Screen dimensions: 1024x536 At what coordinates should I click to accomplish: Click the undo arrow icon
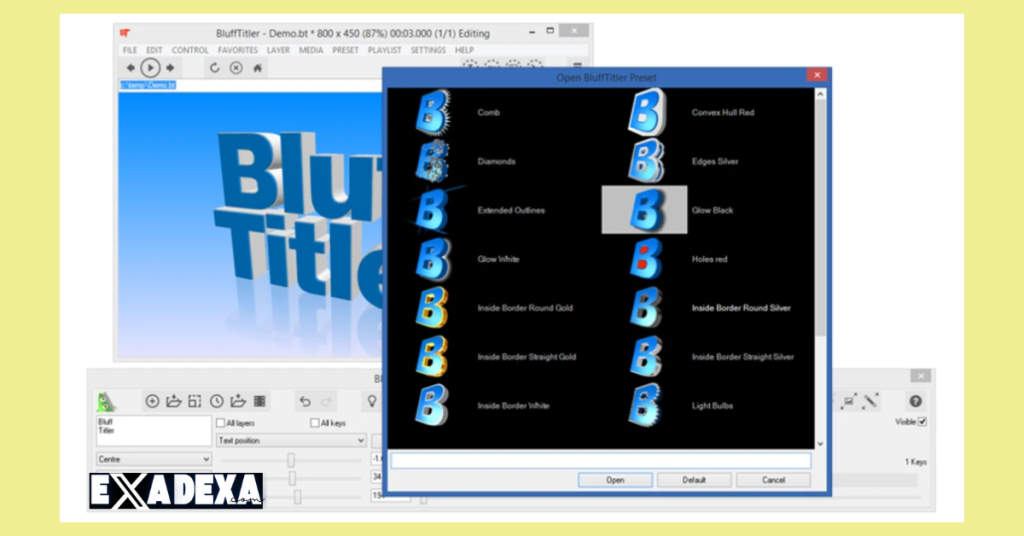click(x=305, y=402)
